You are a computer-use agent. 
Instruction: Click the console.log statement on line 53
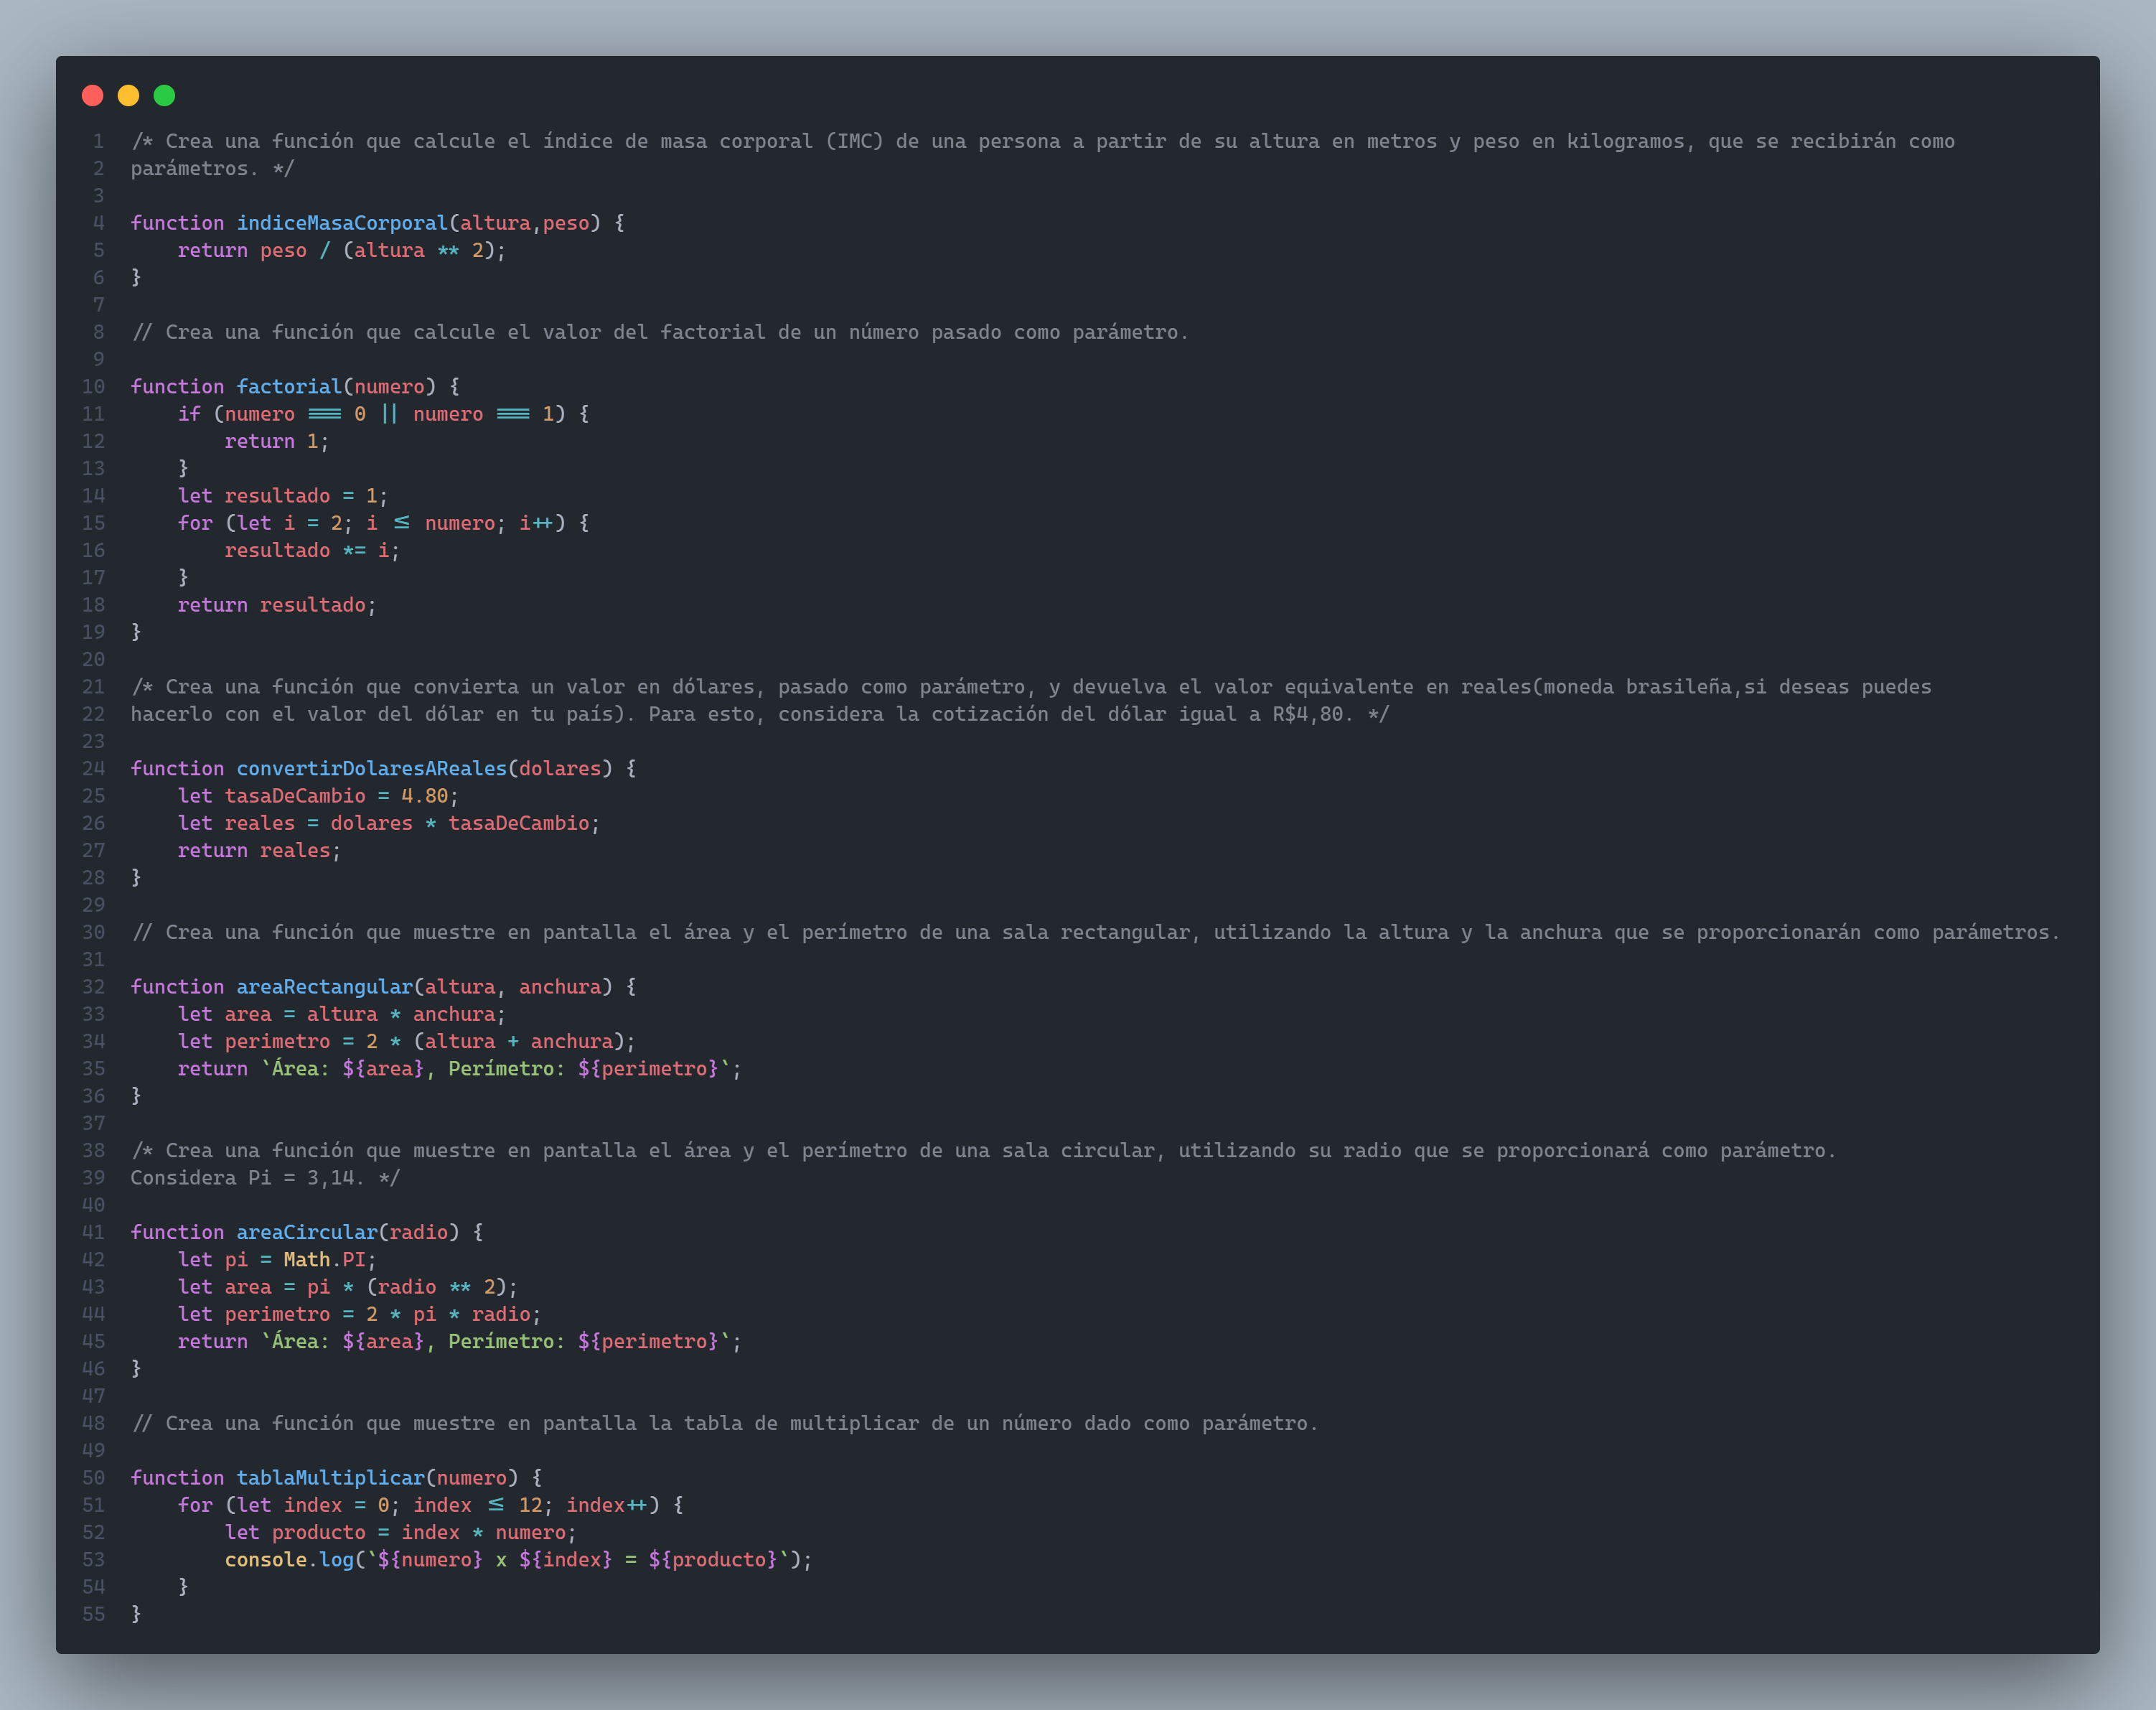(x=519, y=1560)
